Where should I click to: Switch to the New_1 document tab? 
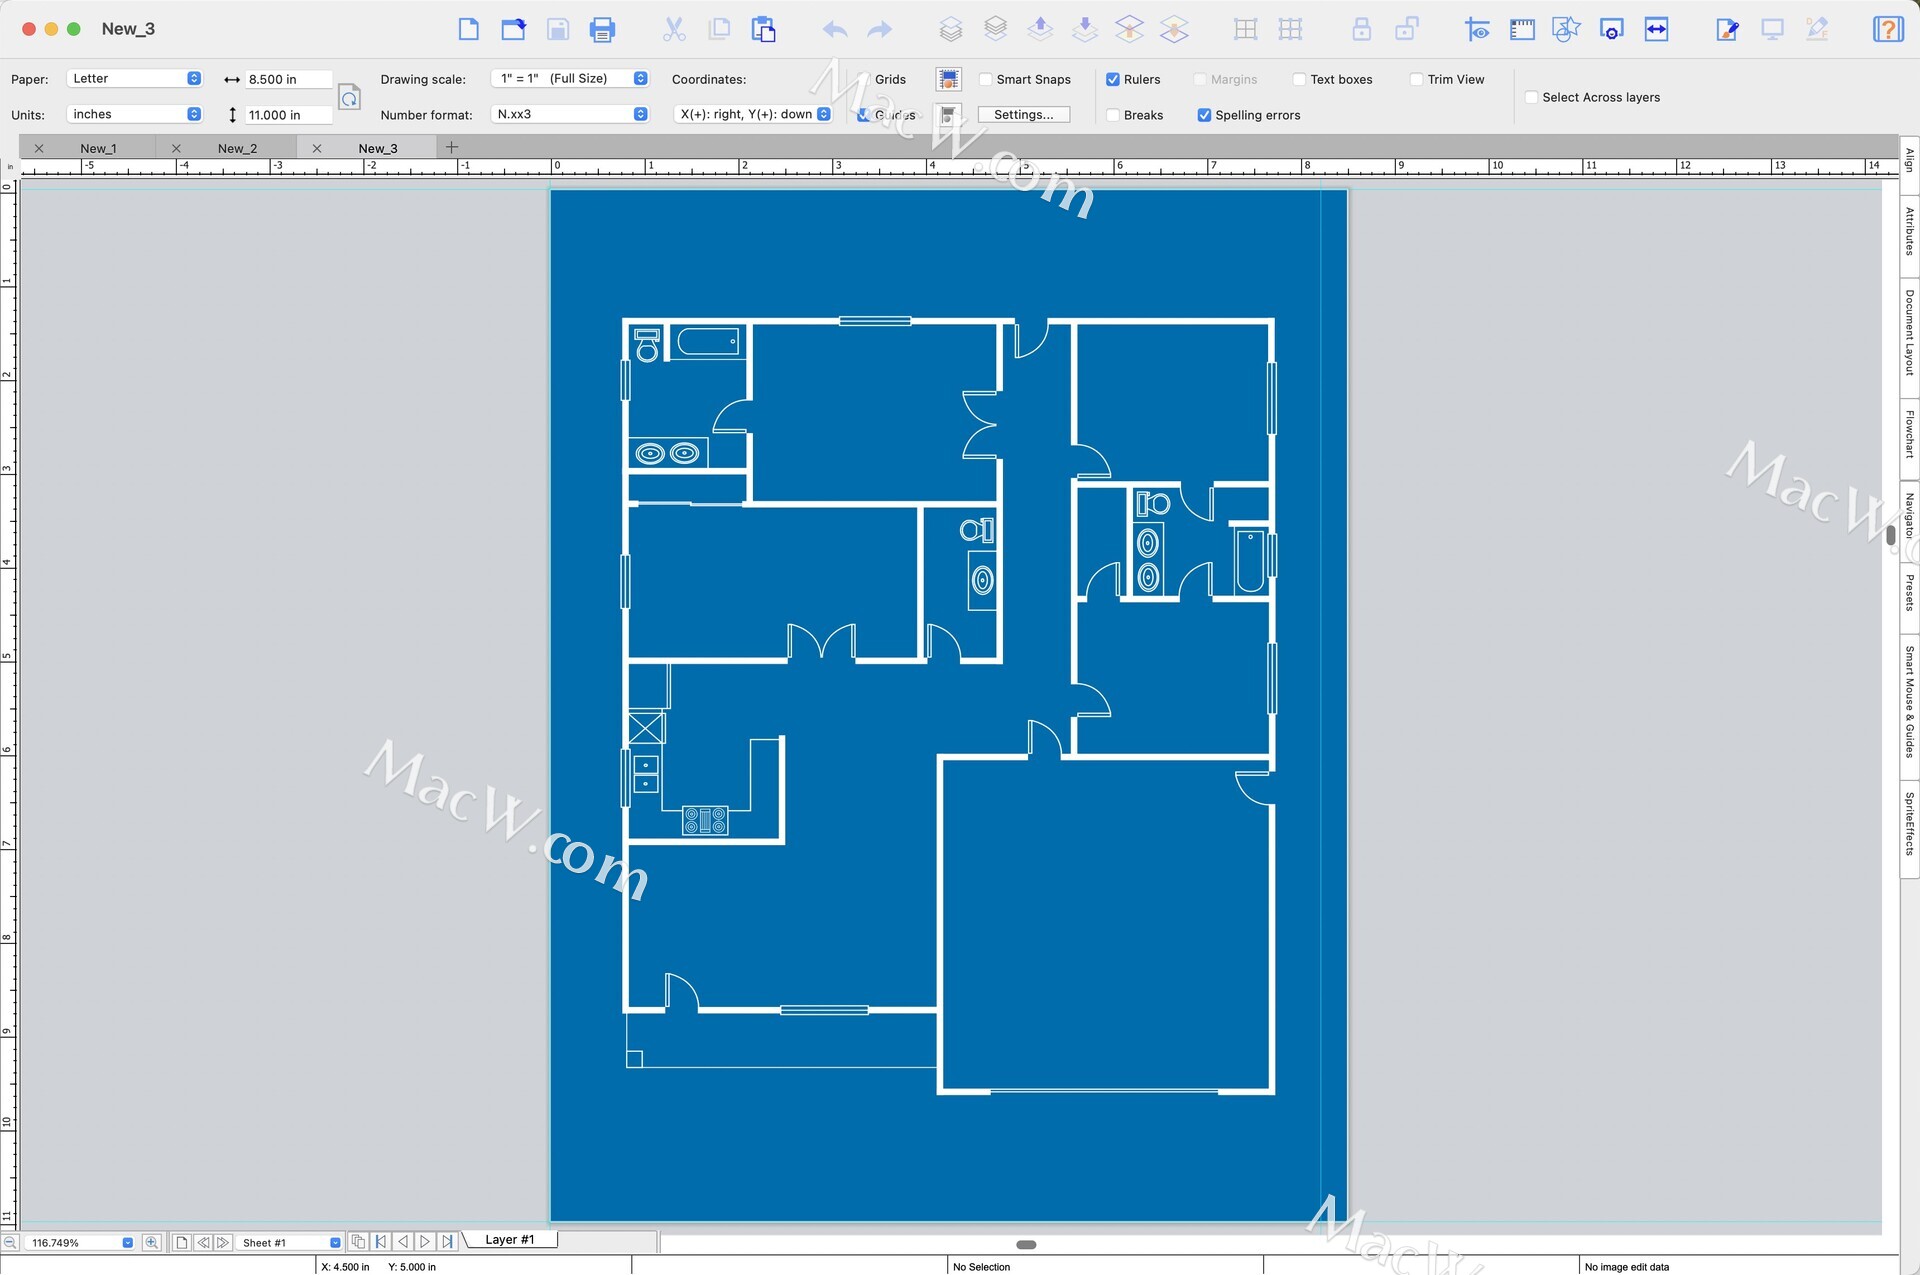tap(98, 148)
